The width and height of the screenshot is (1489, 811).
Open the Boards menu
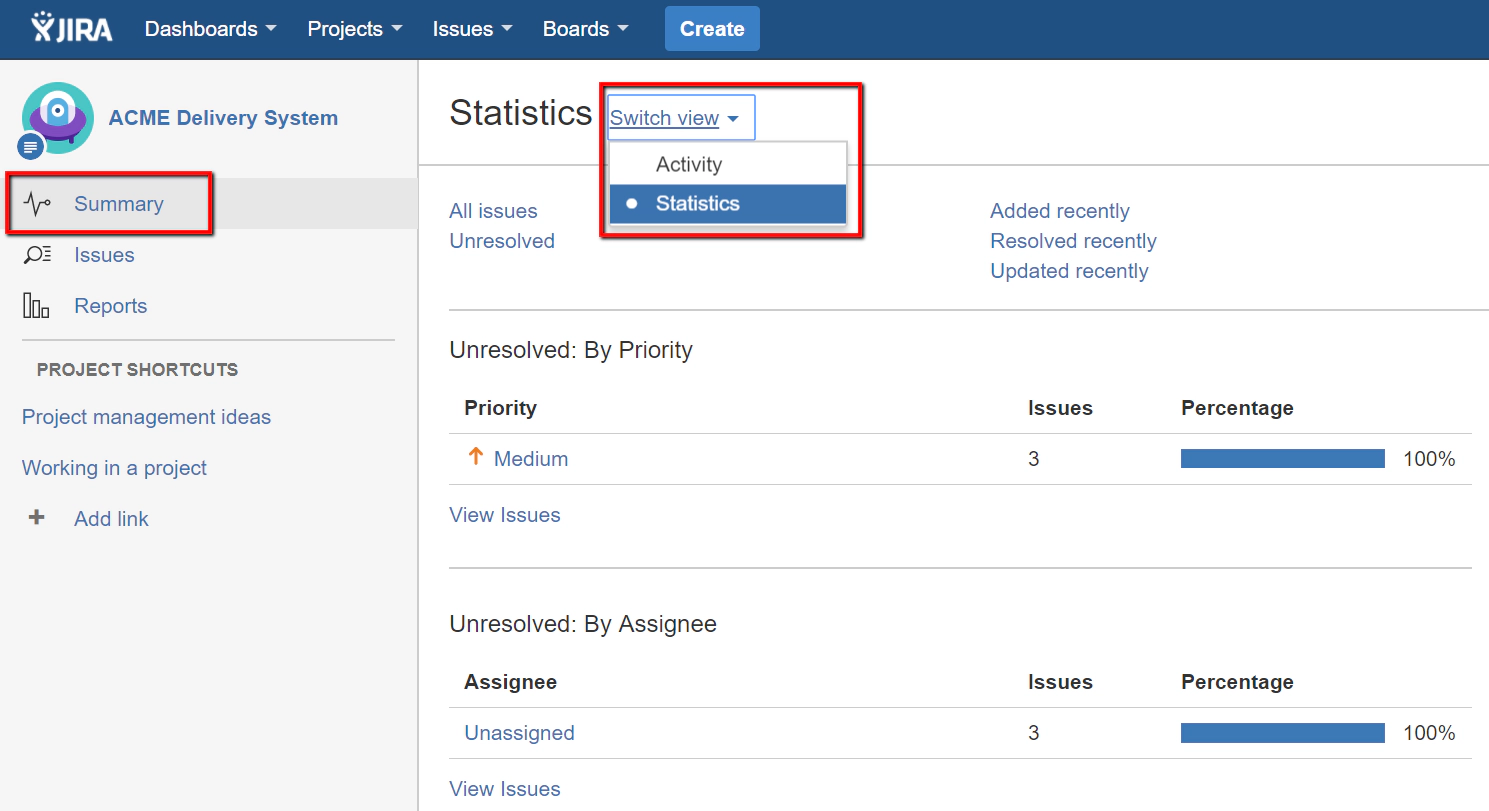click(x=585, y=29)
